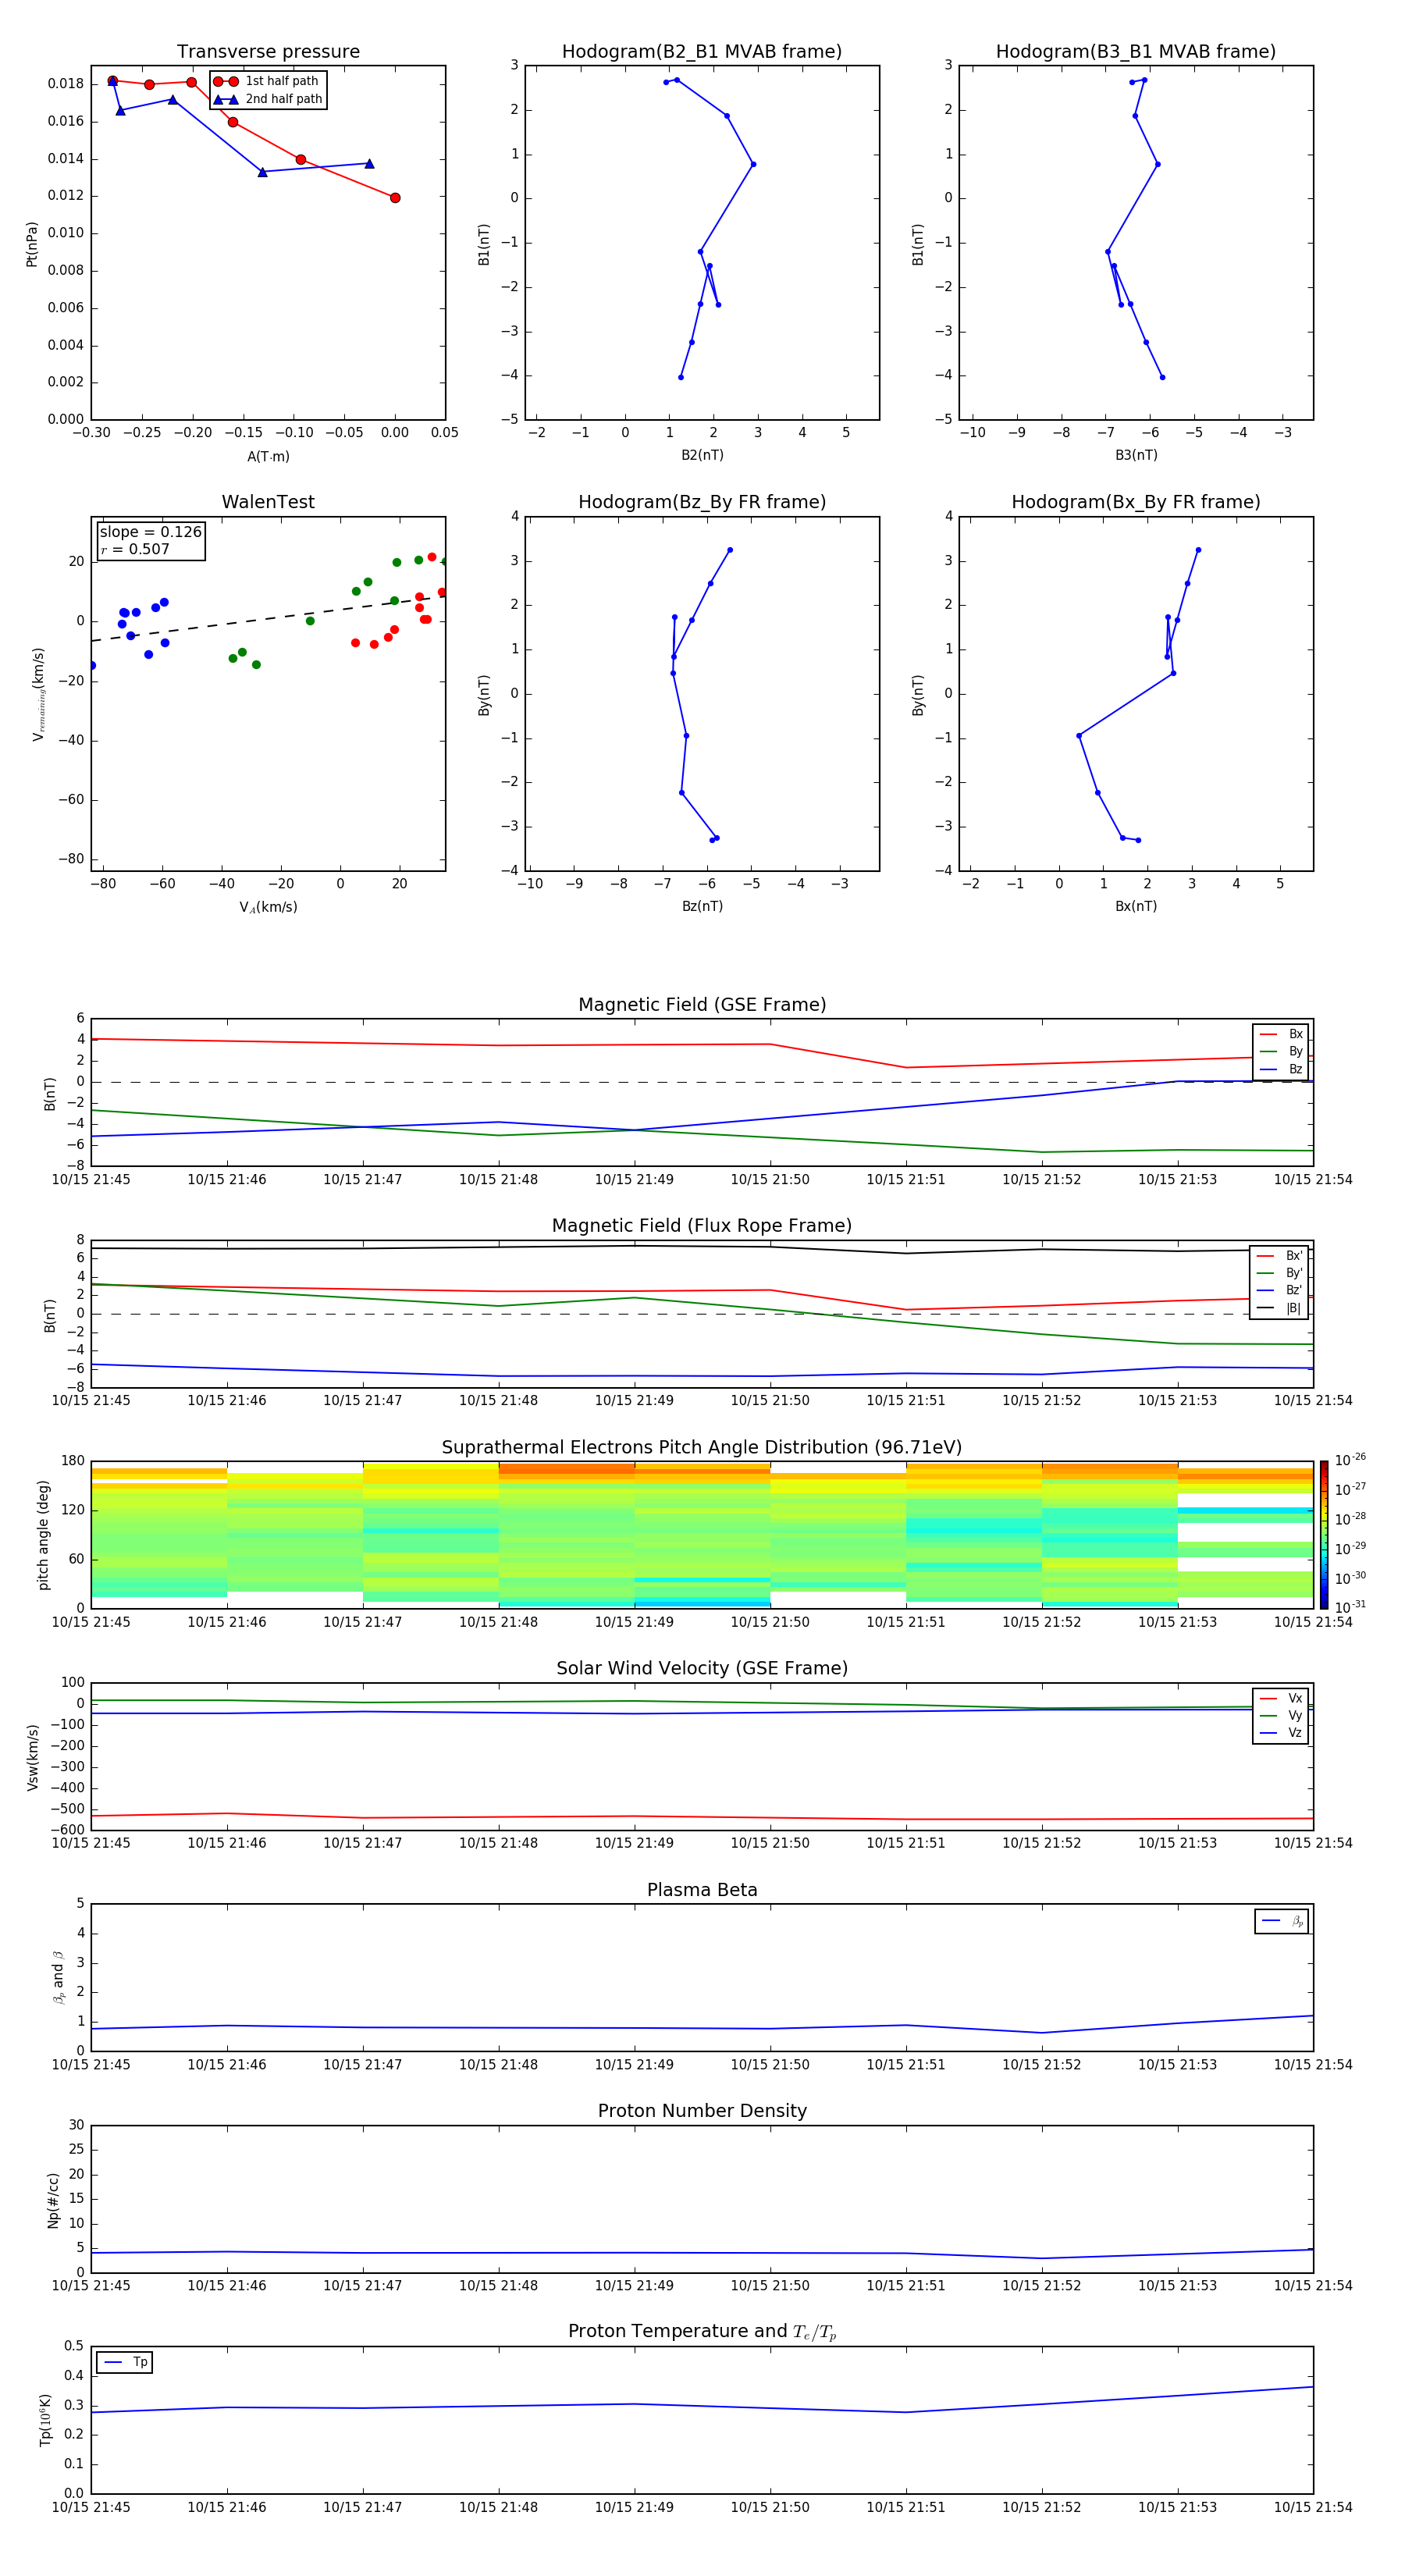Click the dashed fit line in WalenTest
1405x2576 pixels.
267,619
